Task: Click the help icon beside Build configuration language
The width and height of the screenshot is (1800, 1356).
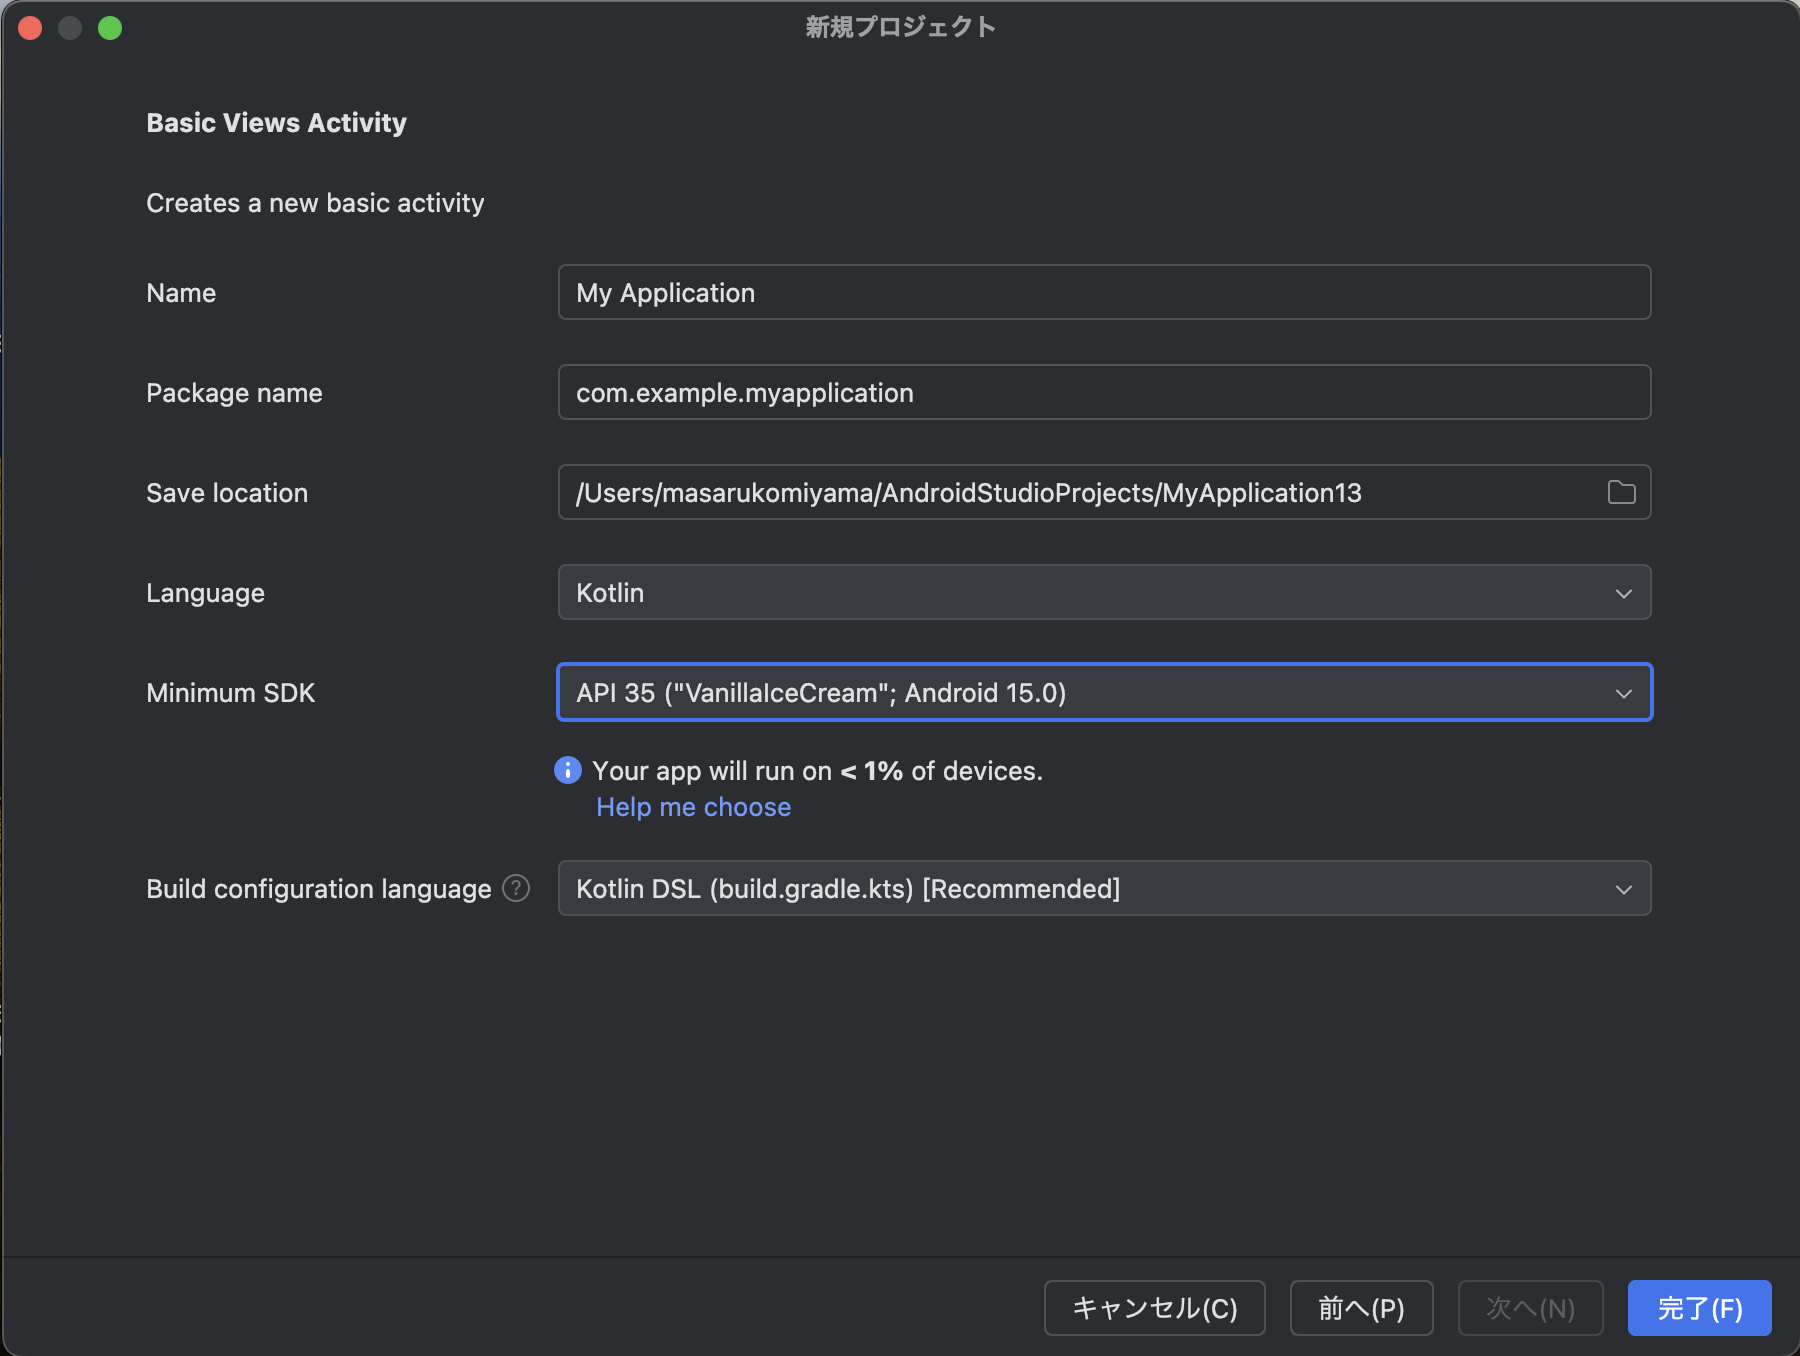Action: (x=516, y=888)
